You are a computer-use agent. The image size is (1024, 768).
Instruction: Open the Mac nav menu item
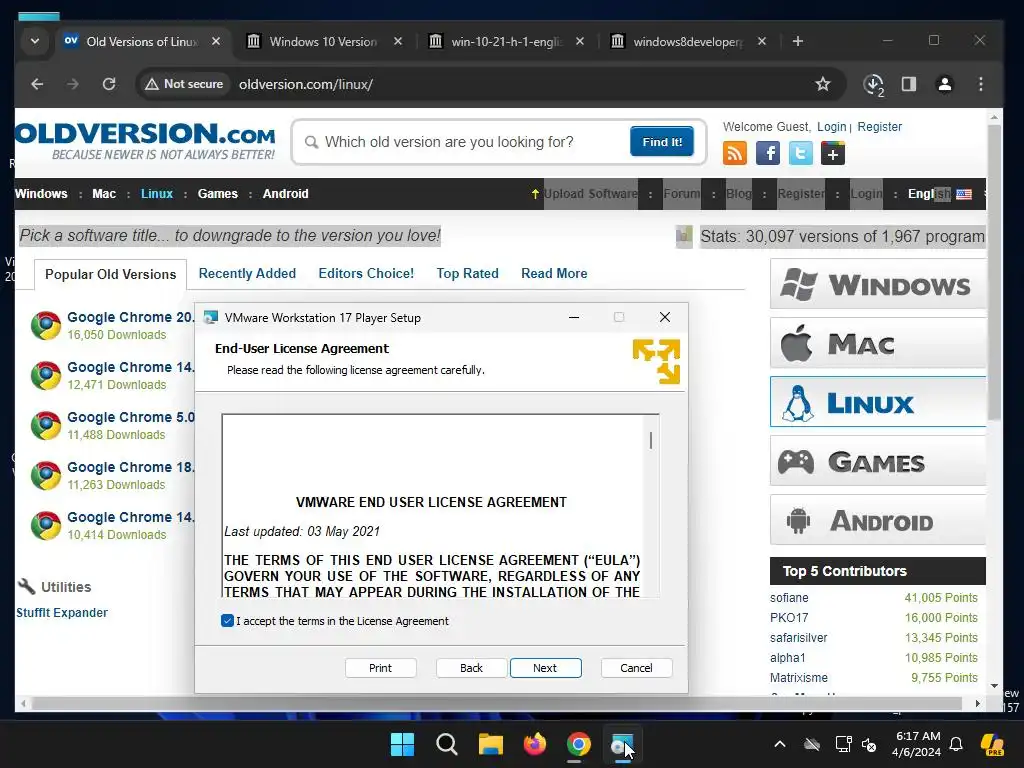pos(104,194)
